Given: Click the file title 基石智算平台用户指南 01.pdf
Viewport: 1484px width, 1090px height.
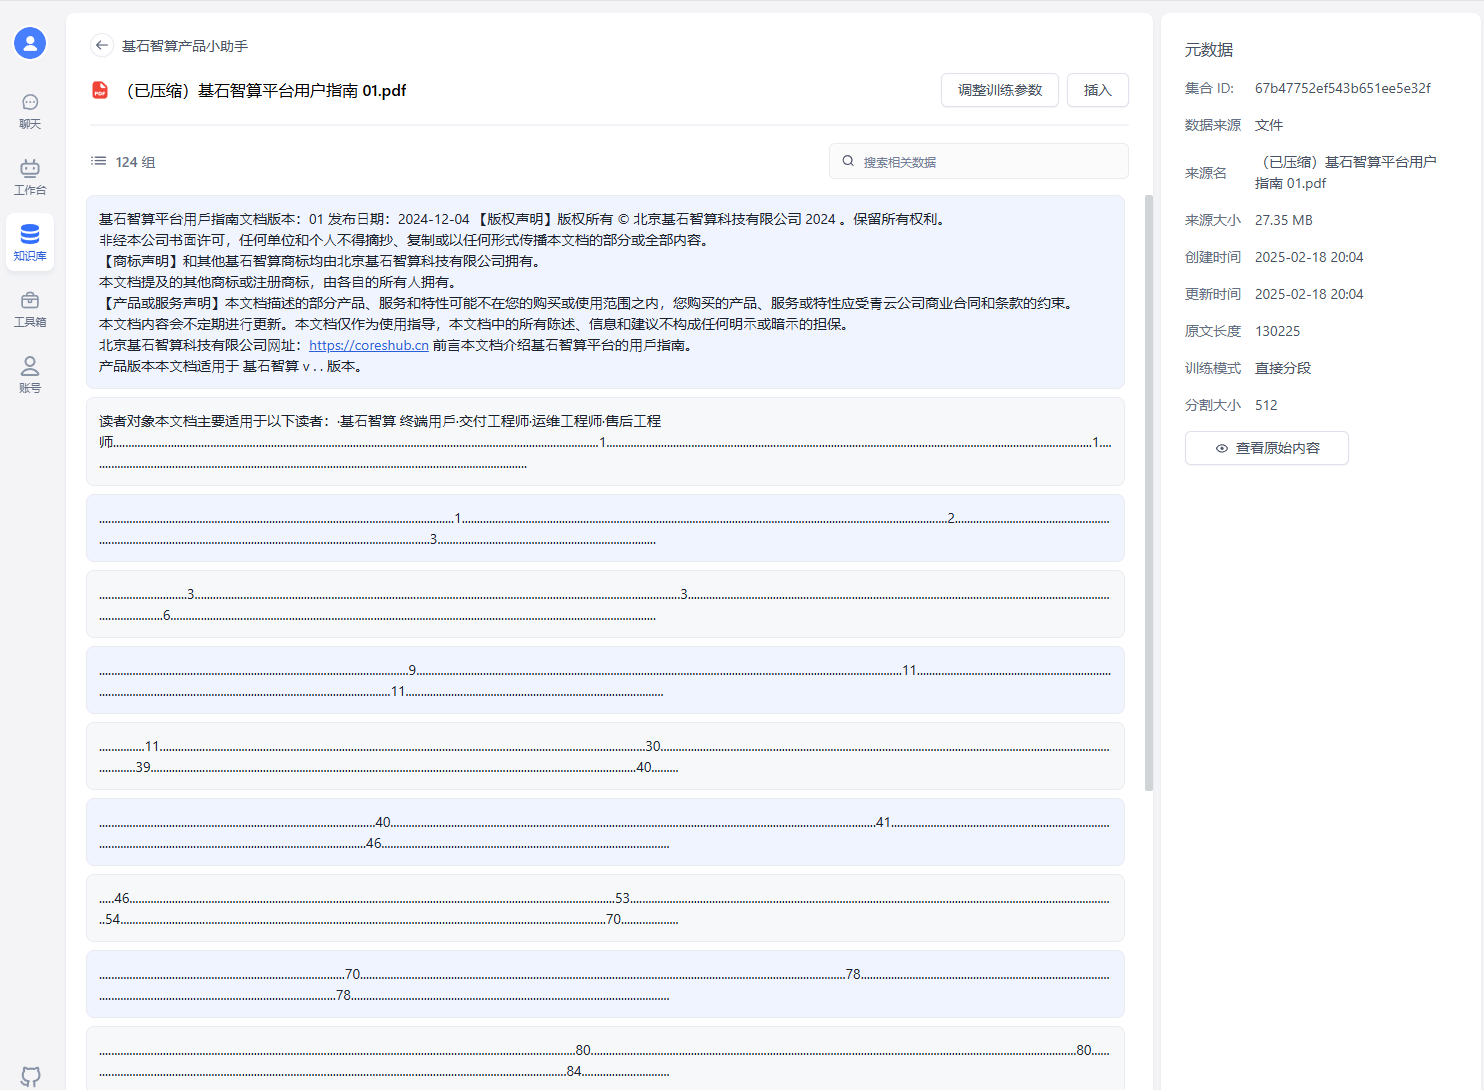Looking at the screenshot, I should pyautogui.click(x=264, y=90).
